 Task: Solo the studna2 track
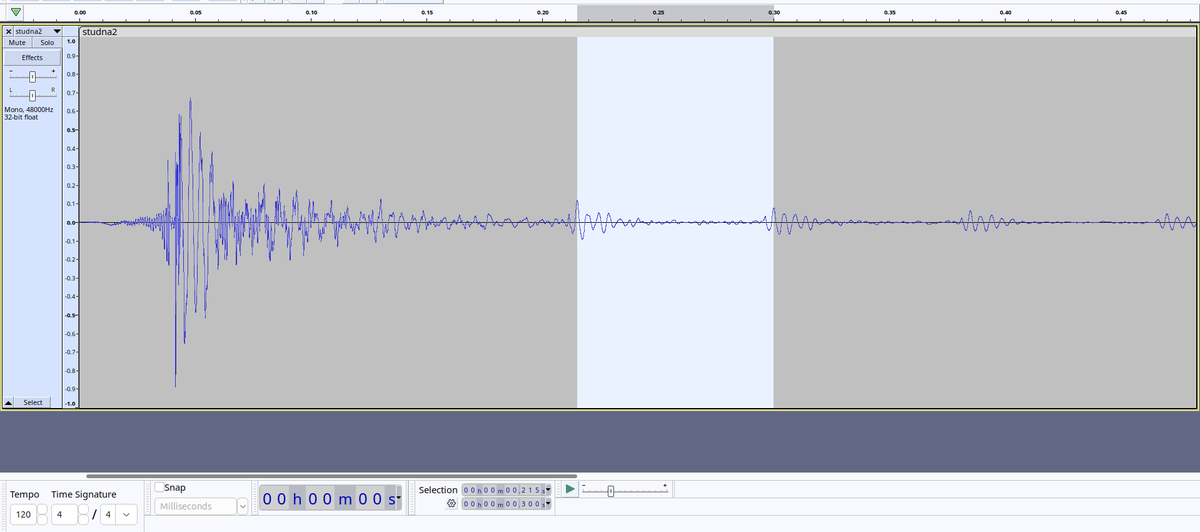(47, 43)
